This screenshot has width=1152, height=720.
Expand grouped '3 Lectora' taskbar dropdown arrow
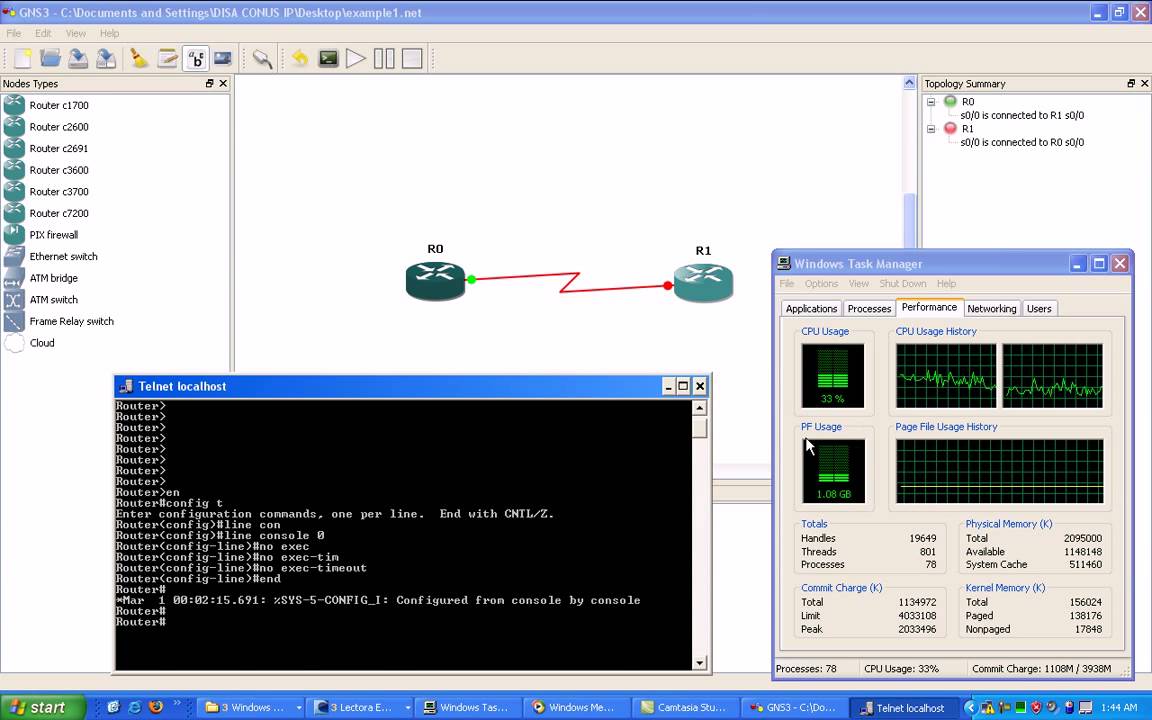tap(407, 708)
